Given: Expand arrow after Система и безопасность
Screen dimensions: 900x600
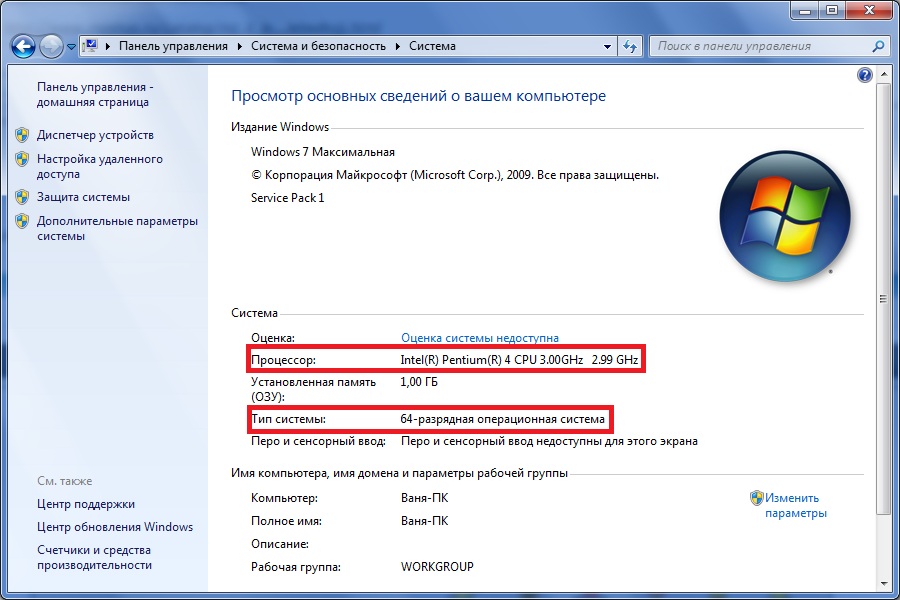Looking at the screenshot, I should click(x=398, y=47).
